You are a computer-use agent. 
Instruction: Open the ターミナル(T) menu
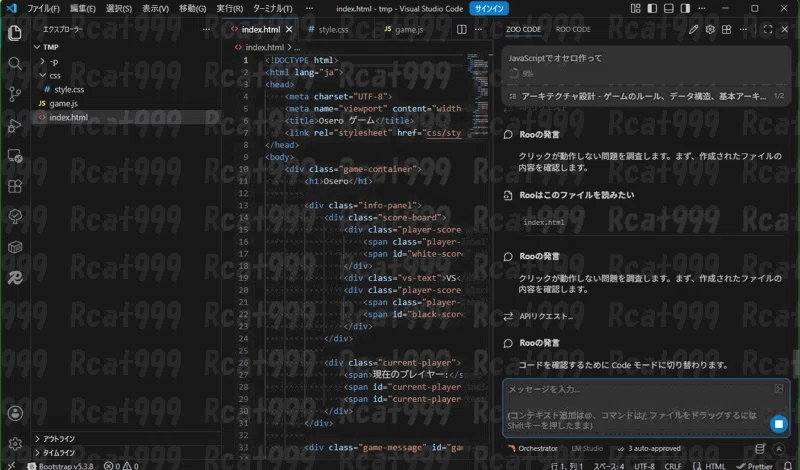pyautogui.click(x=273, y=8)
